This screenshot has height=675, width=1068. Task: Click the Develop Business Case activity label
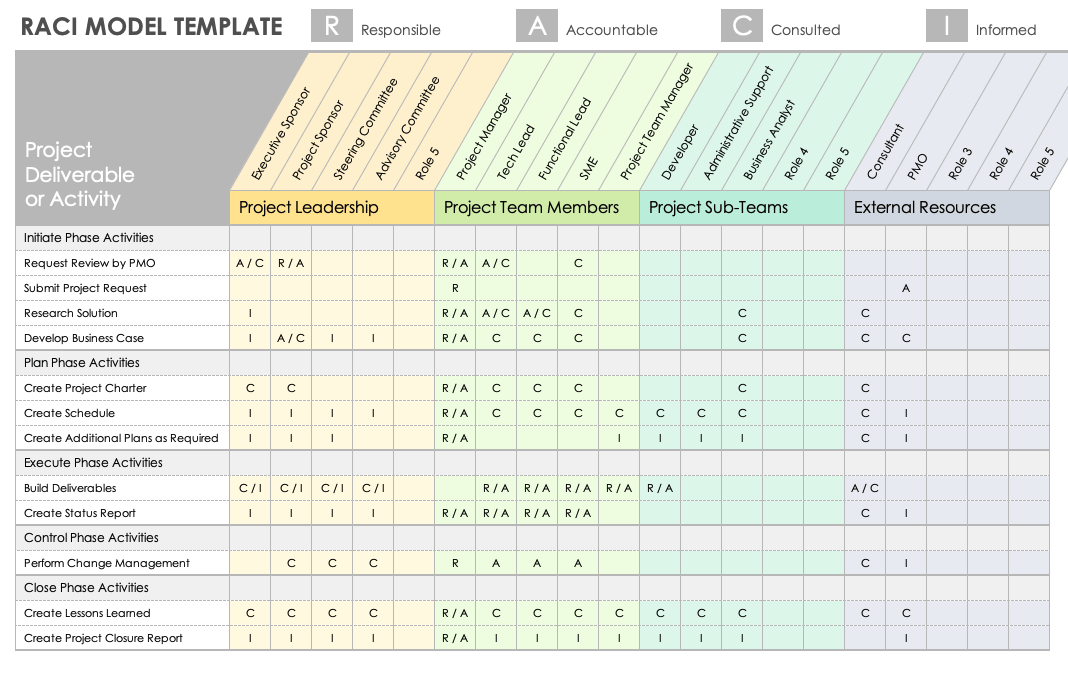pos(84,338)
